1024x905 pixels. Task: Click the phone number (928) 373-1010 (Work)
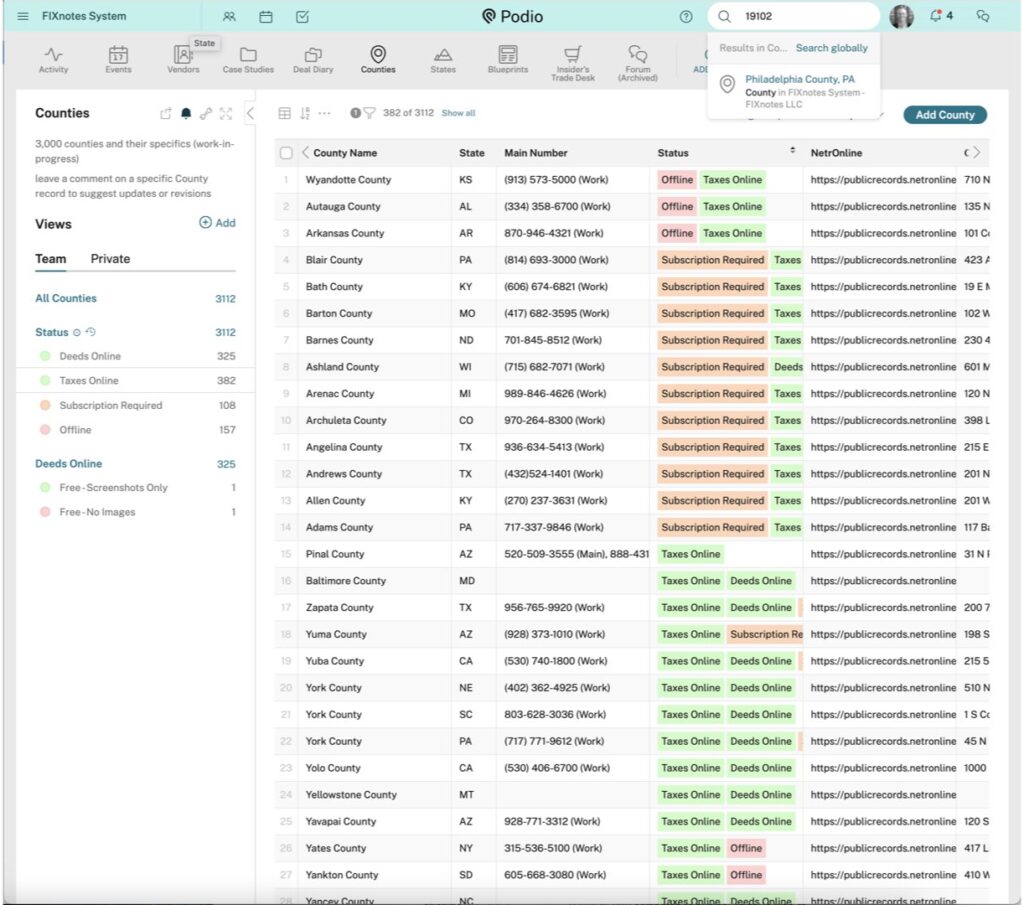coord(555,634)
